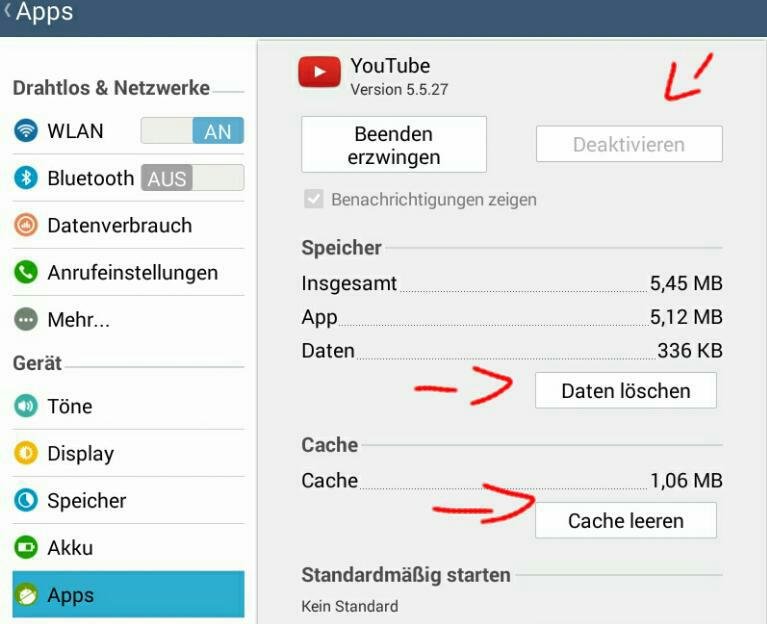767x624 pixels.
Task: Tap the Cache 1,06 MB row
Action: pos(512,480)
